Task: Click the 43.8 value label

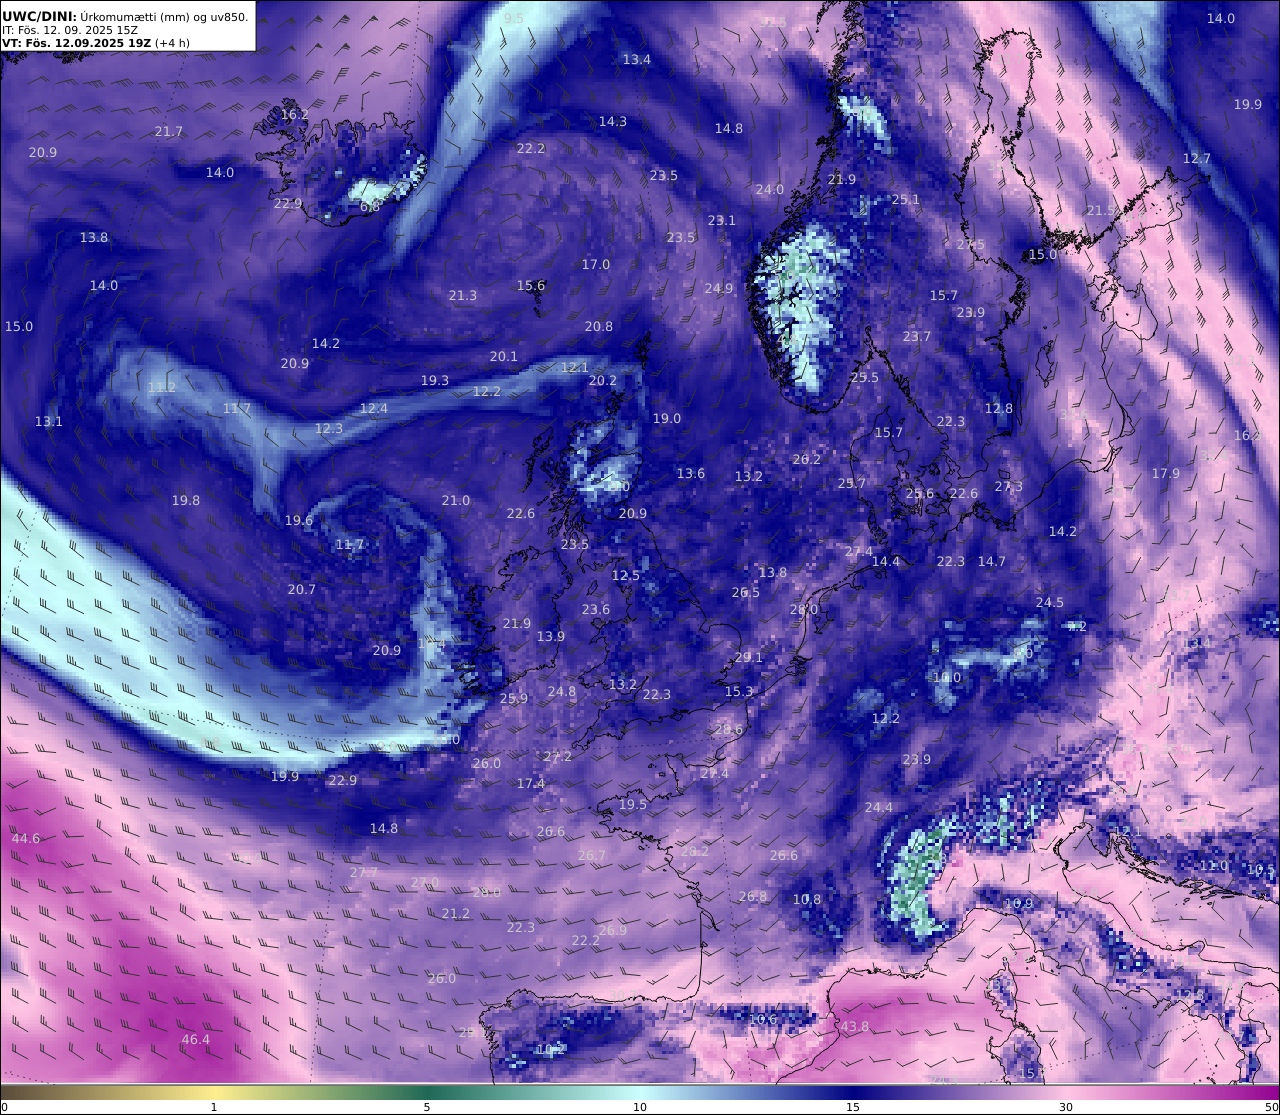Action: tap(855, 1027)
